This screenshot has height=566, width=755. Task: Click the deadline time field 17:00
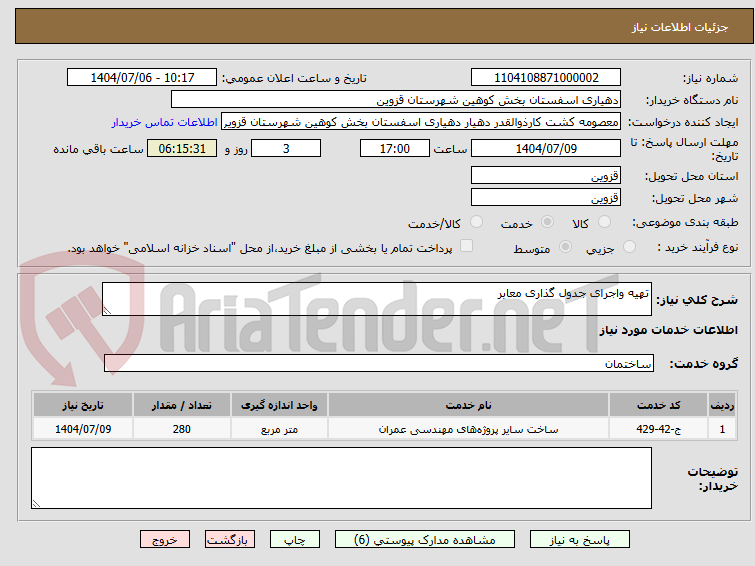tap(395, 148)
